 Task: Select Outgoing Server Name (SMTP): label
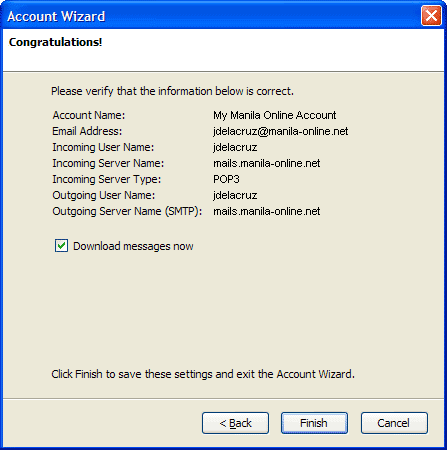[x=127, y=211]
